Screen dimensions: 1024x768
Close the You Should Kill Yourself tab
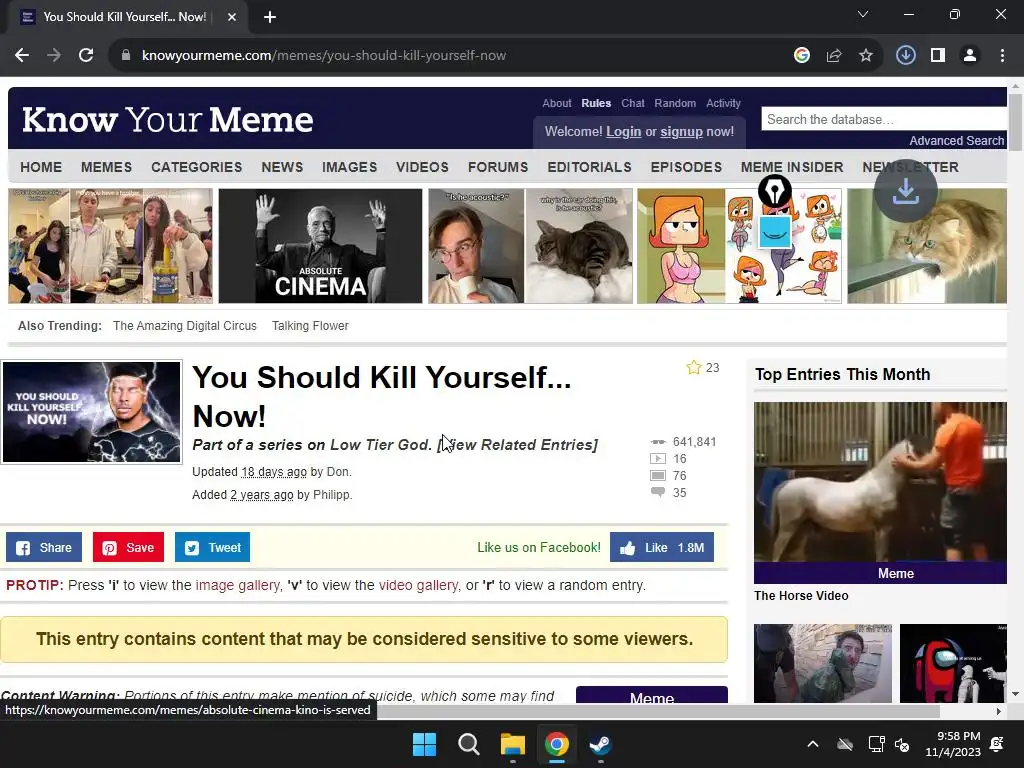232,17
